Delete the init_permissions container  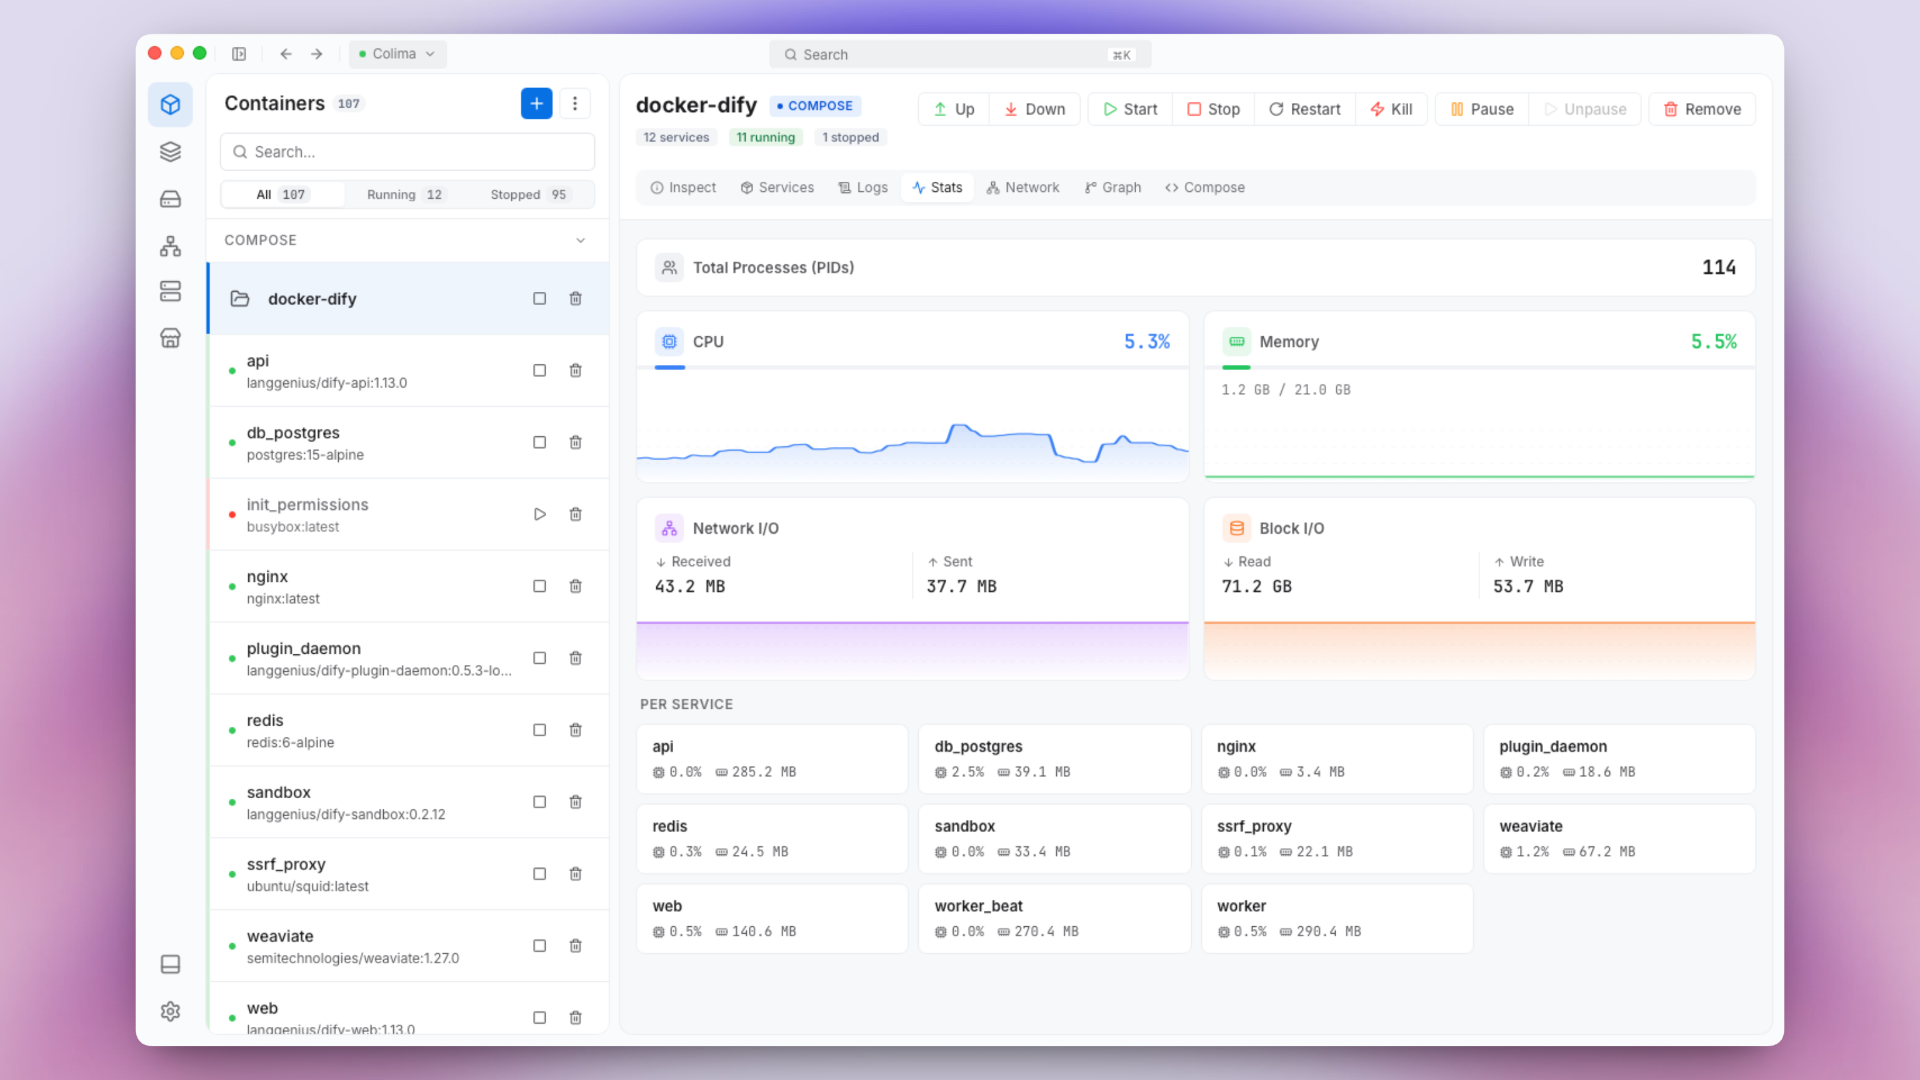[x=575, y=515]
